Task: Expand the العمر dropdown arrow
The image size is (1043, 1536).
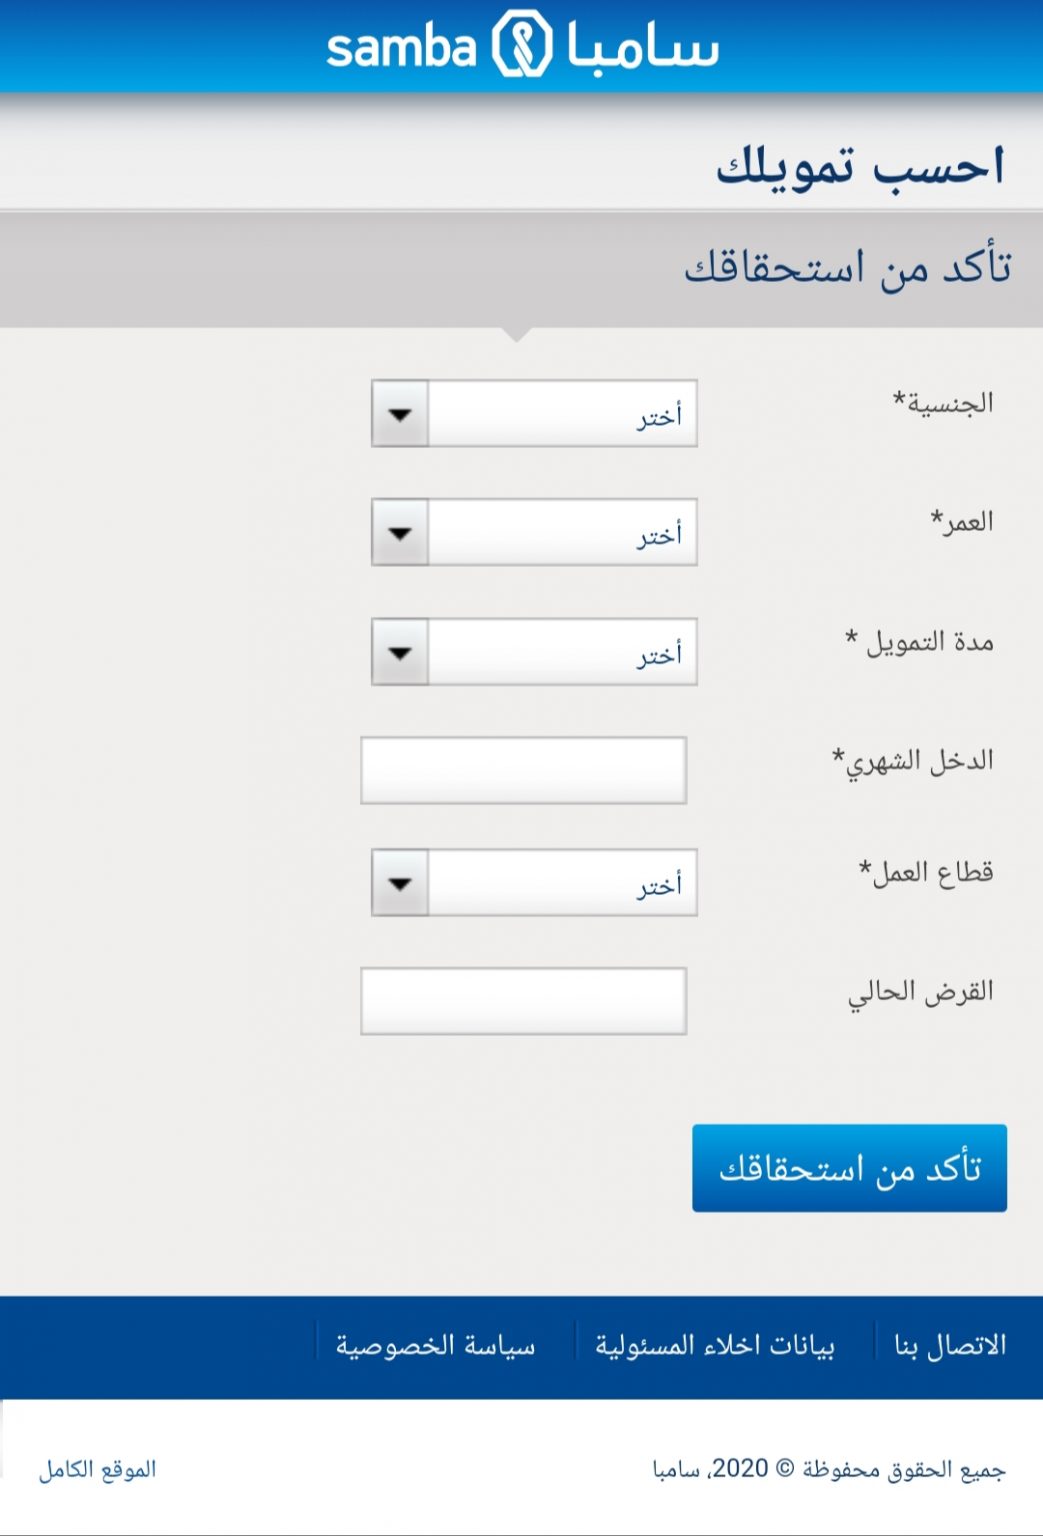Action: click(x=400, y=532)
